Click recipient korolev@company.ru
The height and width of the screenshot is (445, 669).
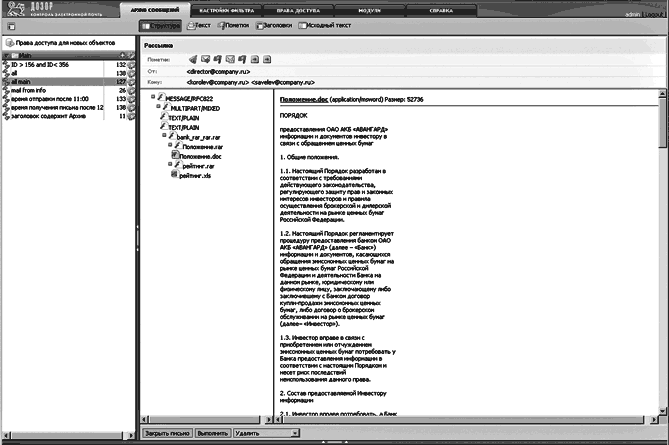coord(218,82)
